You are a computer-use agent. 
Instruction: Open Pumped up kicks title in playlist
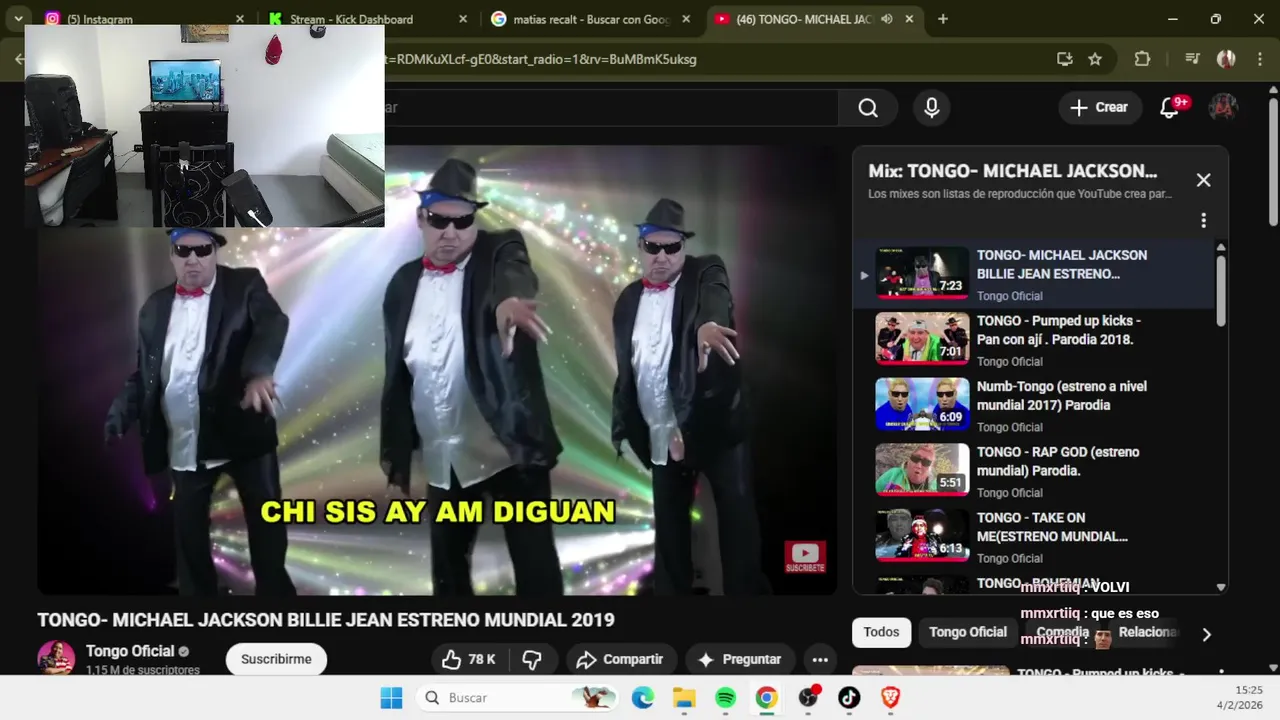1058,330
